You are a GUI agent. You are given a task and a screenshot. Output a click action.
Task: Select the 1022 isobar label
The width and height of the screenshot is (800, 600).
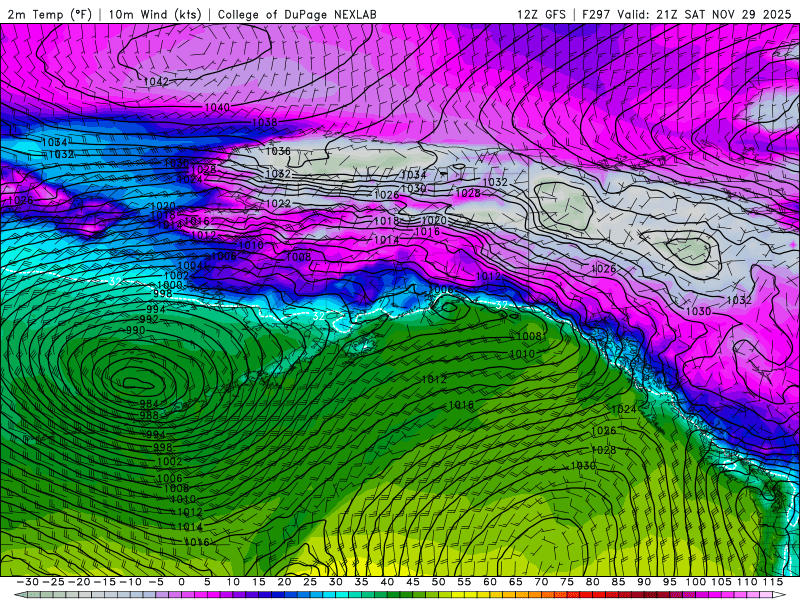[x=279, y=203]
